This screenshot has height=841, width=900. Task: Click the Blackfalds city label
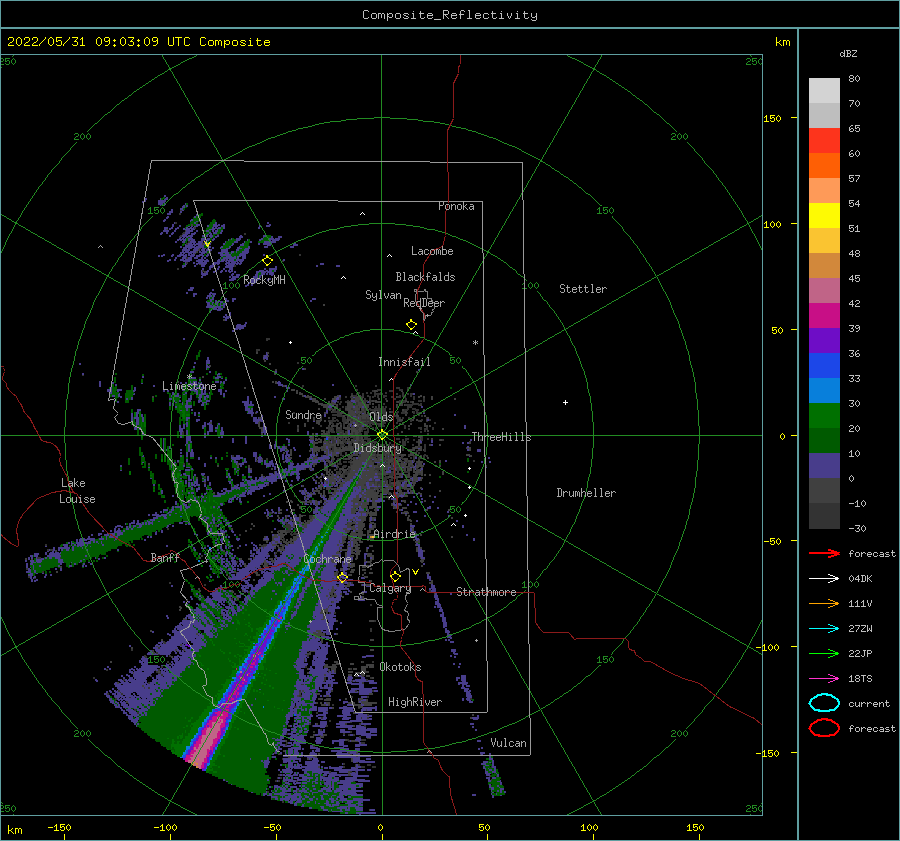[x=425, y=277]
